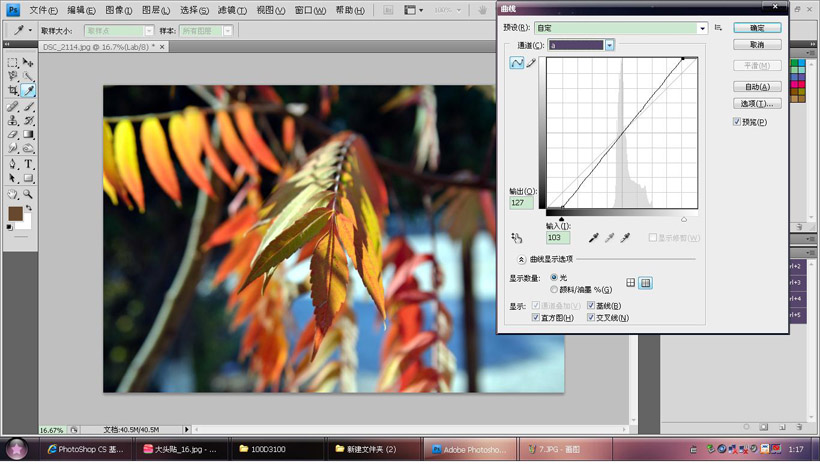
Task: Open the 编辑(E) menu
Action: [x=81, y=10]
